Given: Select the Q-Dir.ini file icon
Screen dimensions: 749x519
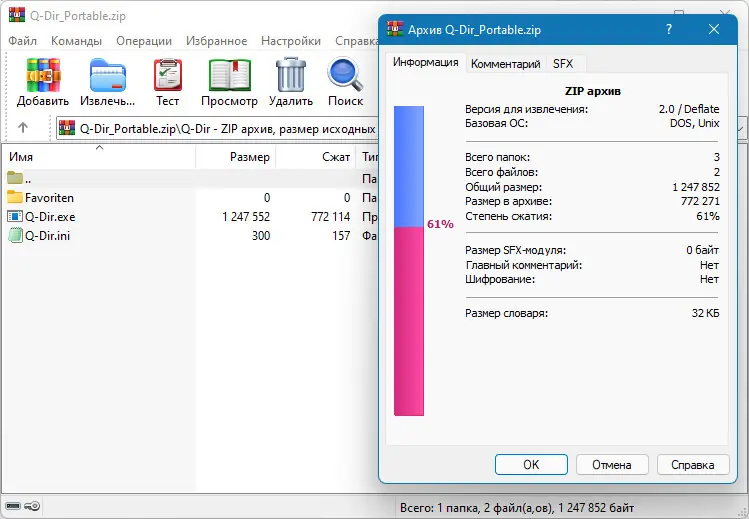Looking at the screenshot, I should click(15, 235).
